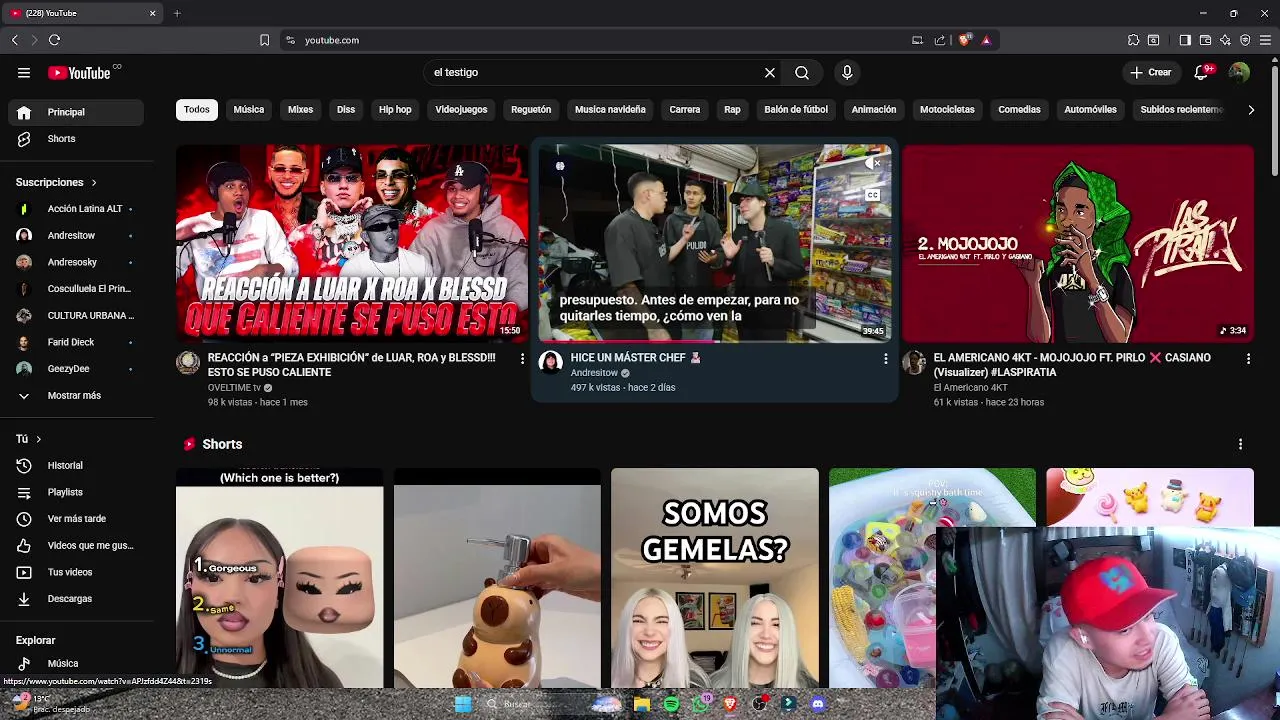Viewport: 1280px width, 720px height.
Task: Open Brave Rewards triangle icon
Action: point(986,40)
